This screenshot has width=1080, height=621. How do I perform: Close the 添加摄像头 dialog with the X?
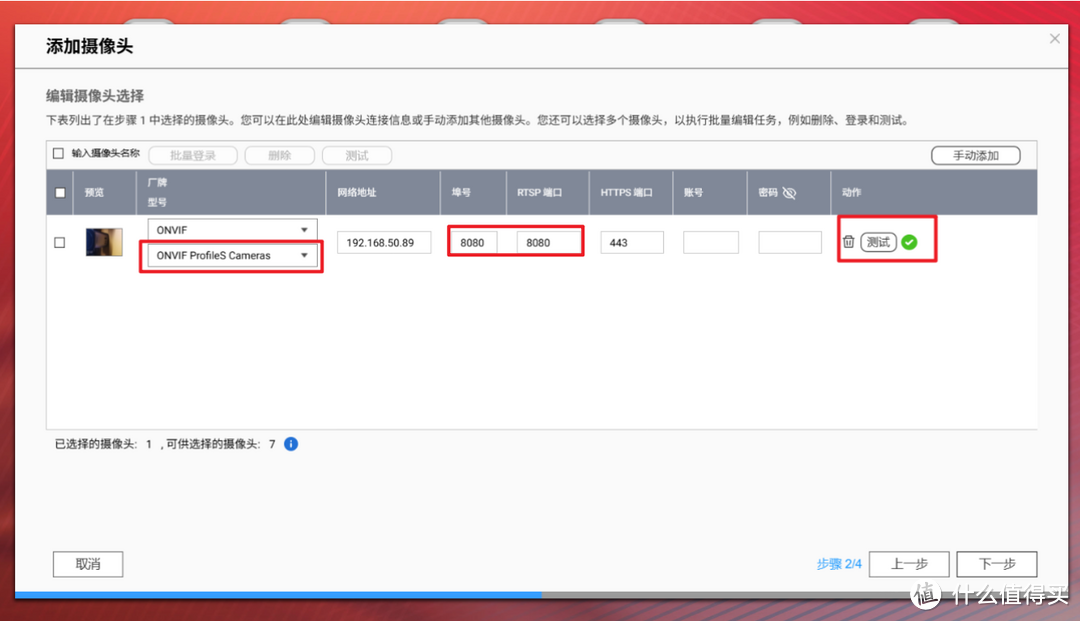1054,38
